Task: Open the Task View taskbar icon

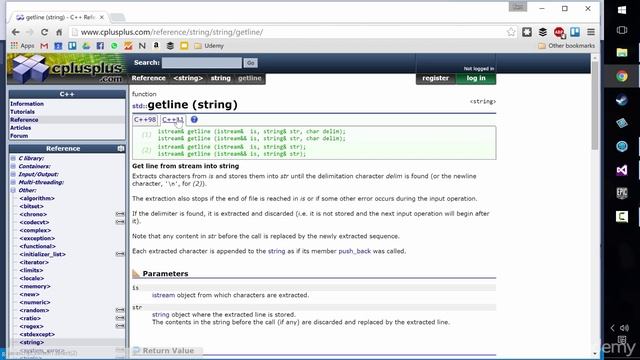Action: (x=622, y=30)
